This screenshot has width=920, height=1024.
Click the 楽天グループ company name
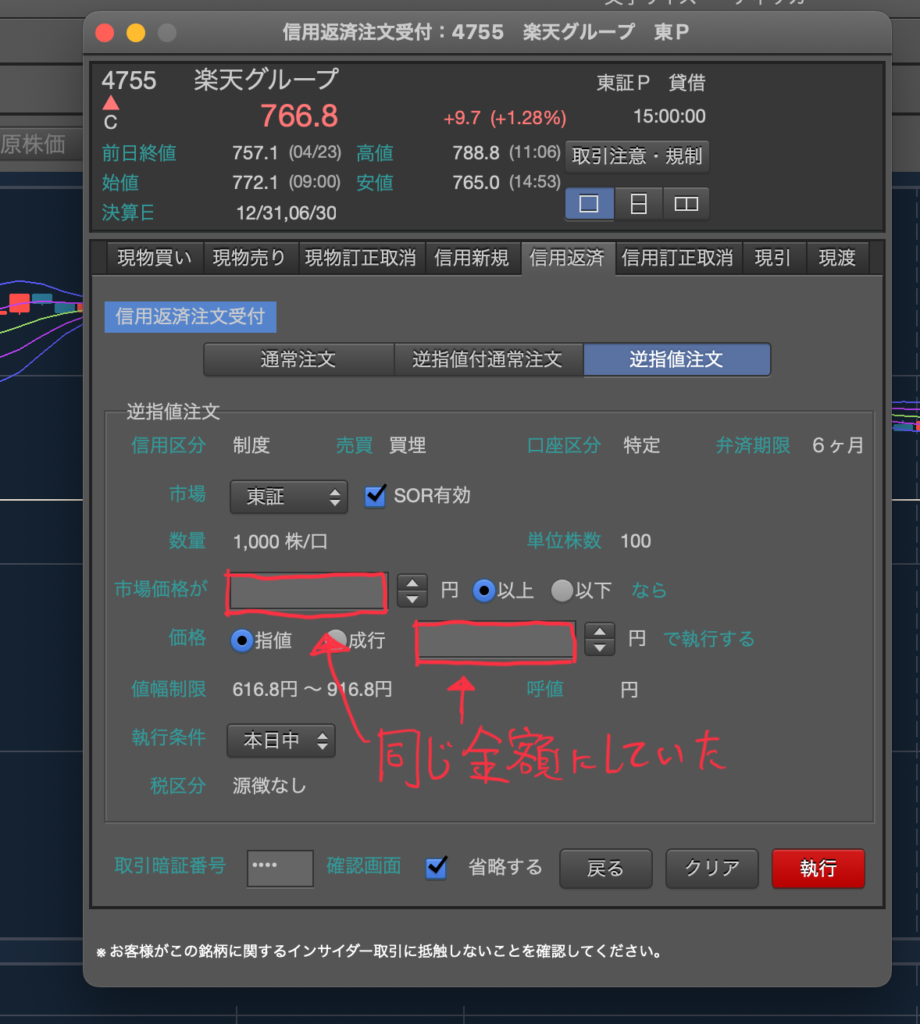point(266,80)
